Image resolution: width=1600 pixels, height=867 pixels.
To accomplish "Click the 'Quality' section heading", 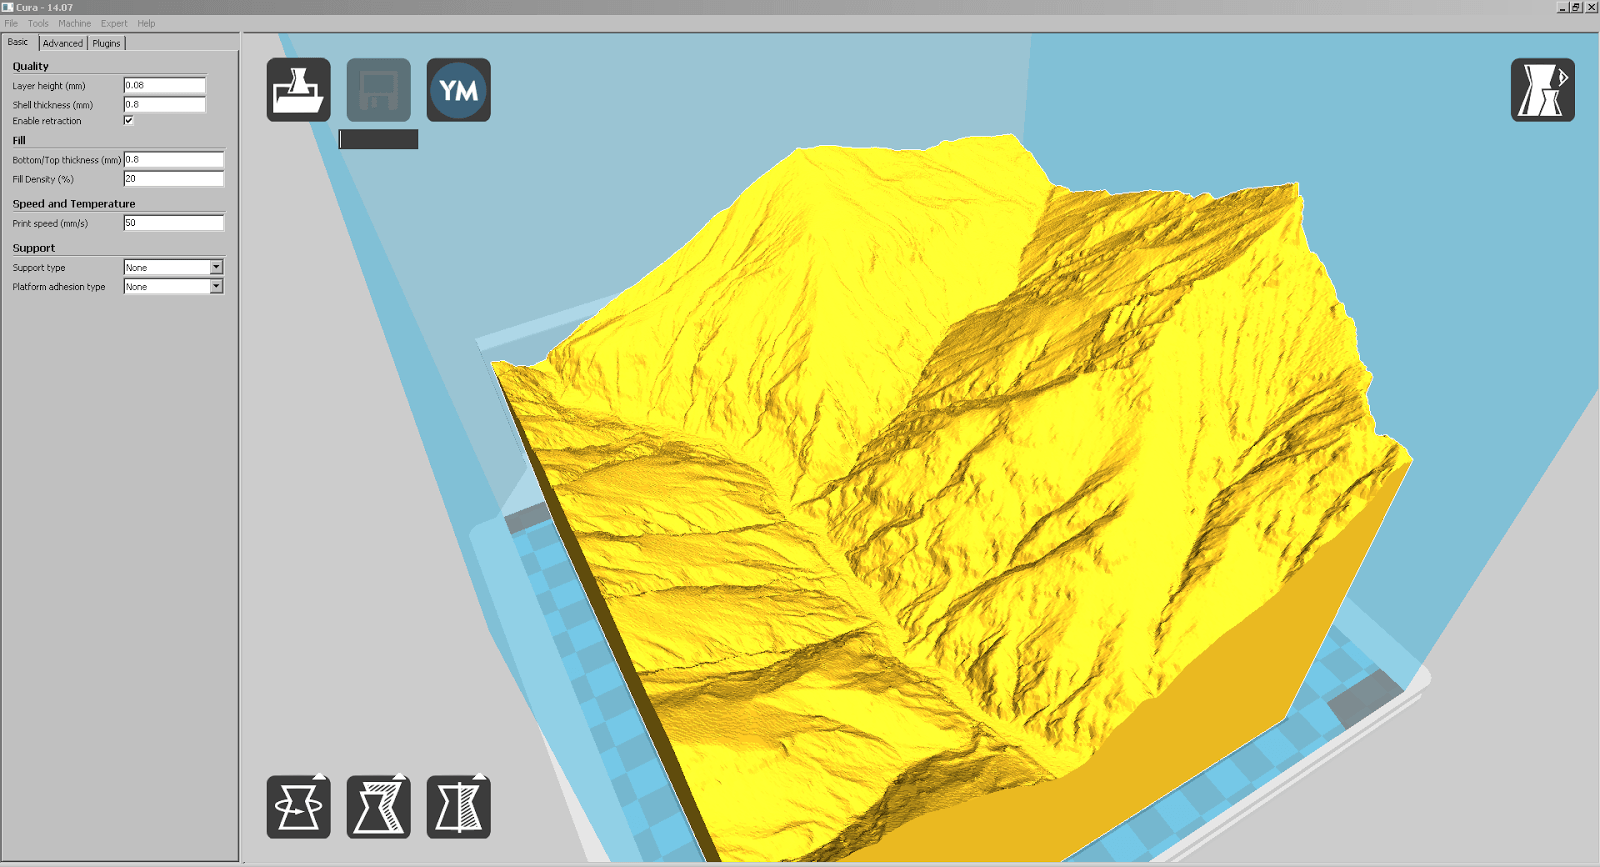I will click(30, 66).
